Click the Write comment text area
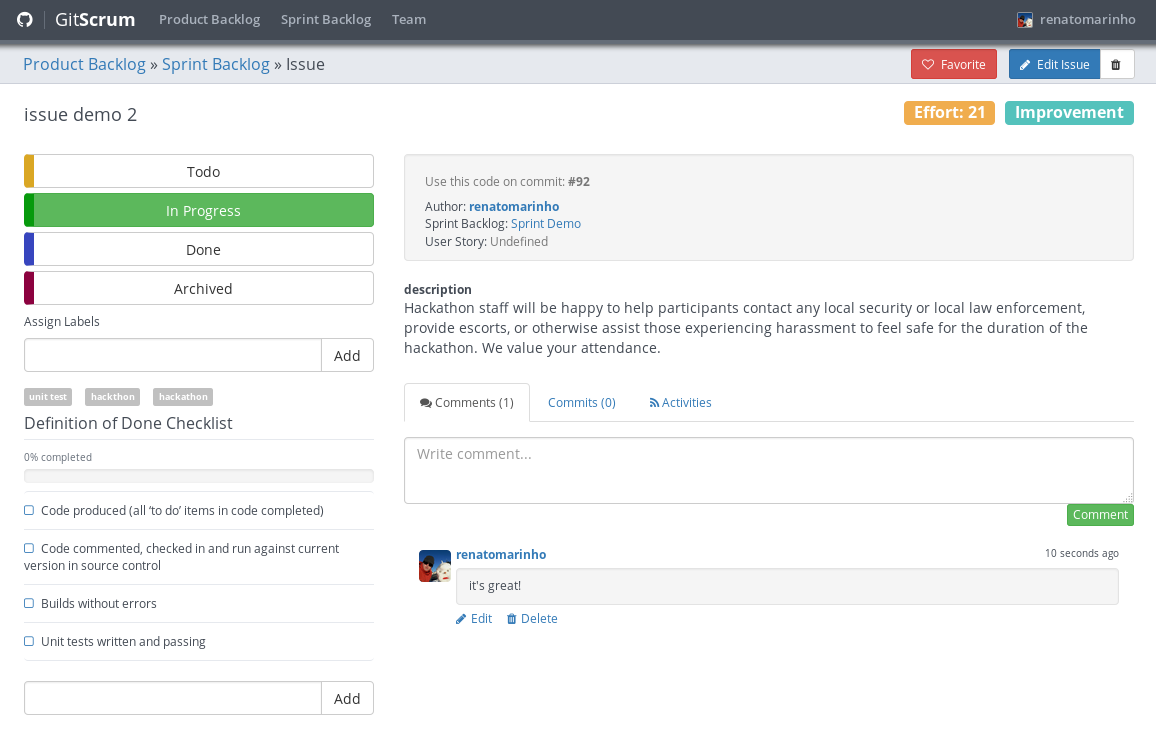 tap(768, 470)
